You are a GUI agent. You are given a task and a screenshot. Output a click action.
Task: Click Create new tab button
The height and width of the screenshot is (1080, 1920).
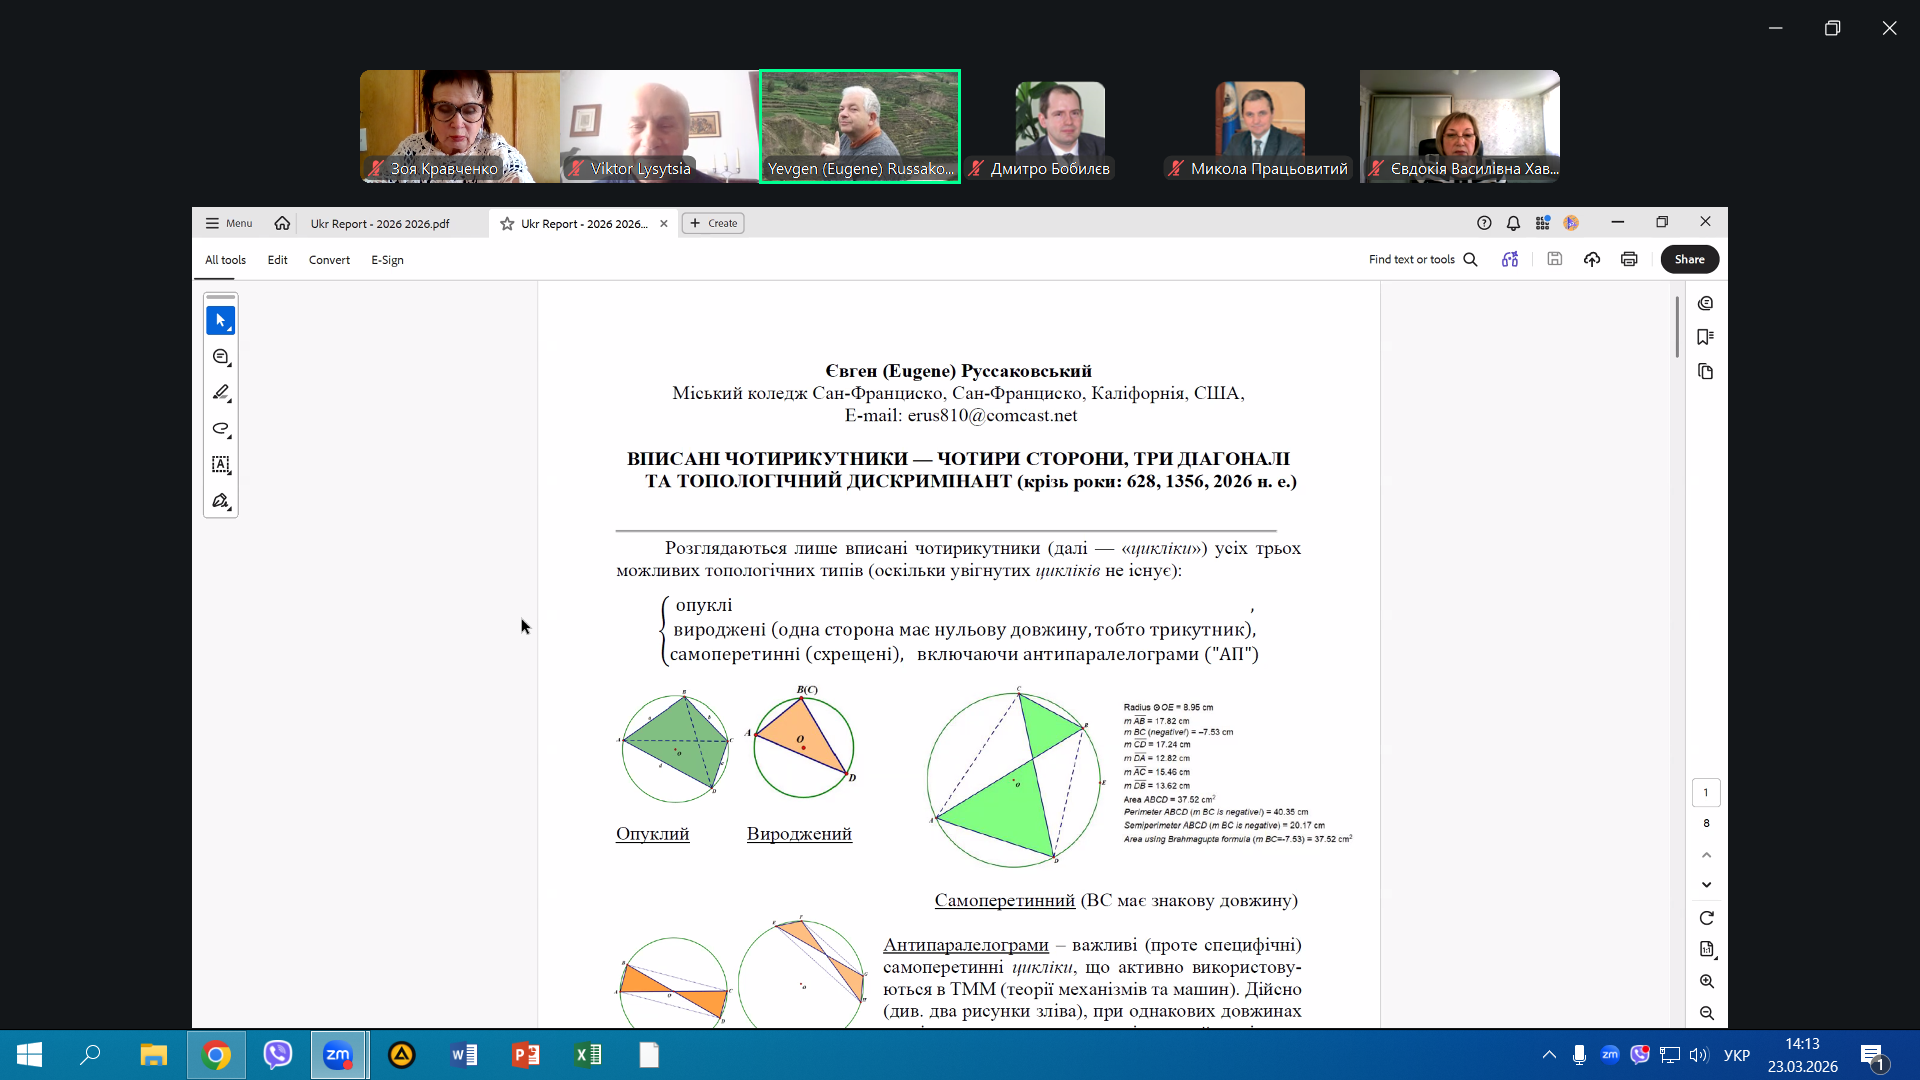713,223
